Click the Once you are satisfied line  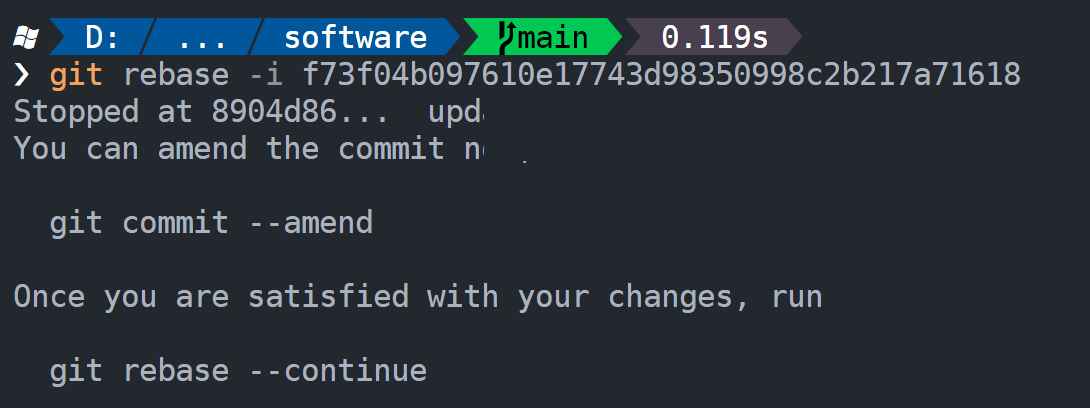pos(418,297)
